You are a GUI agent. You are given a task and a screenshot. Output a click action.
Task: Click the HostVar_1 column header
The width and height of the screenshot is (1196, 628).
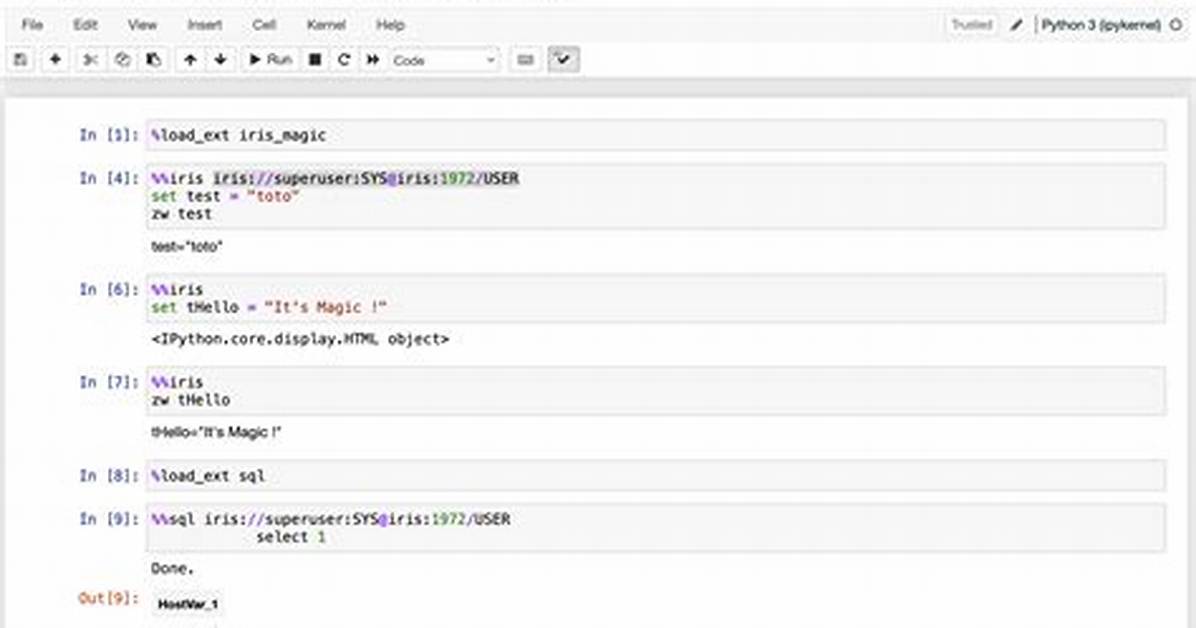point(188,604)
